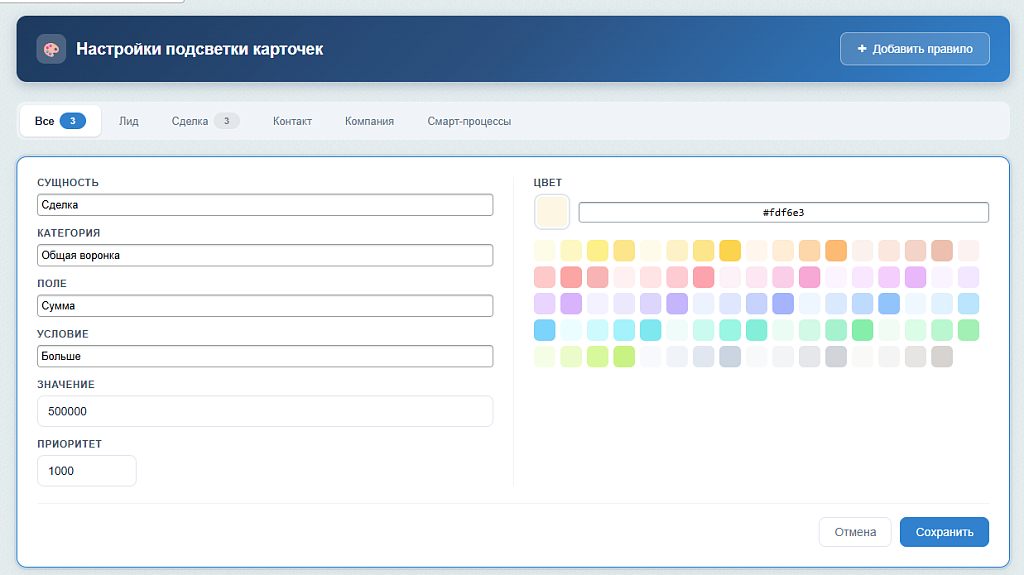
Task: Click the palette icon in the header
Action: 51,49
